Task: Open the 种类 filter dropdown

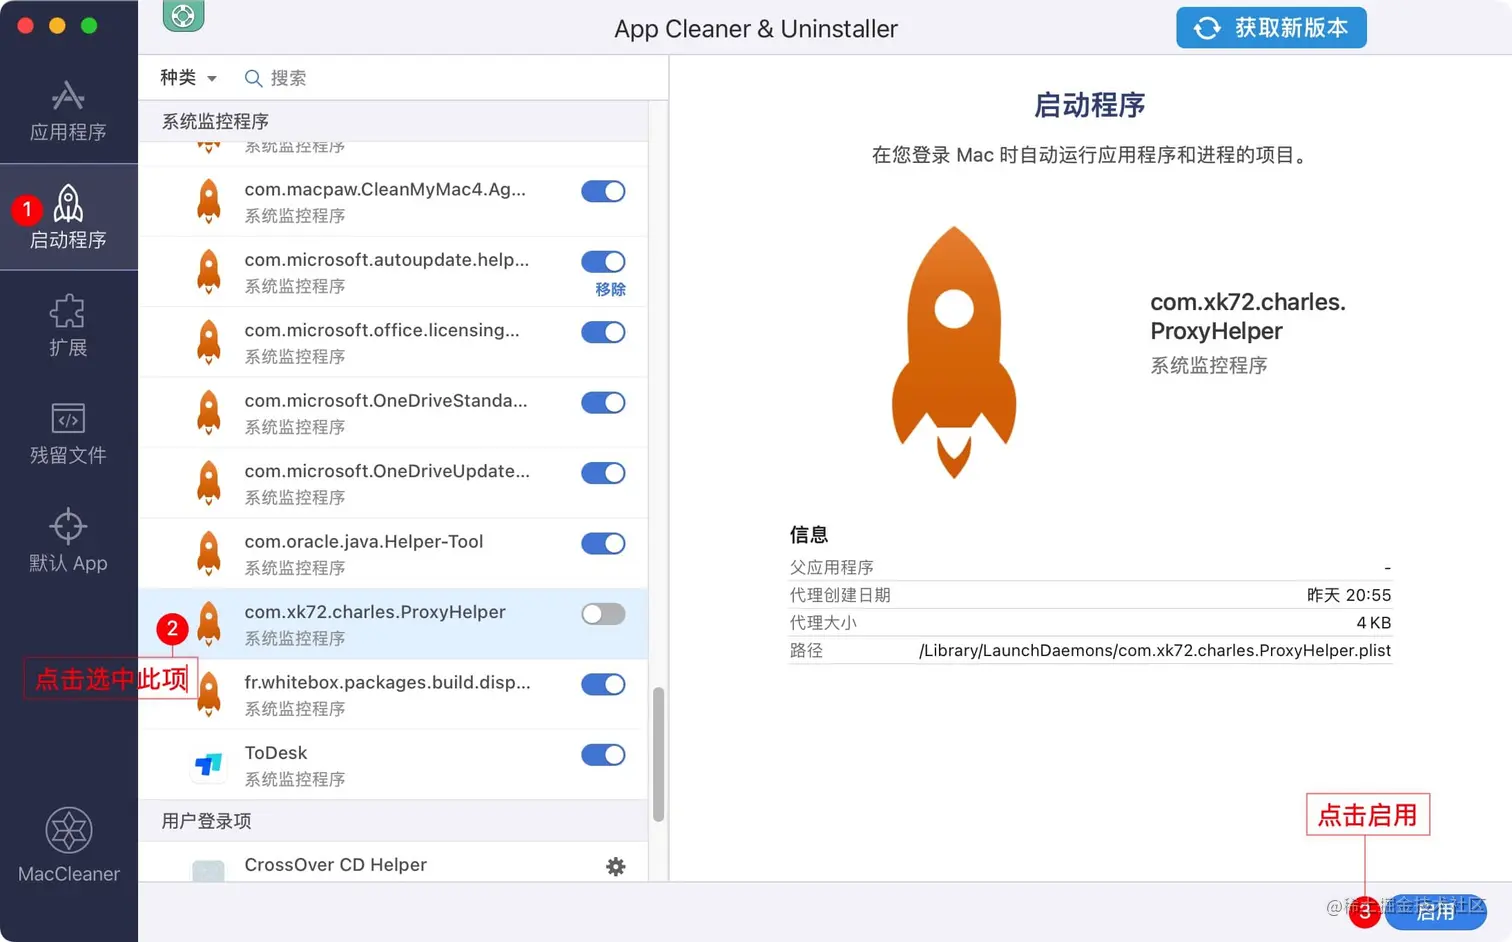Action: (x=188, y=78)
